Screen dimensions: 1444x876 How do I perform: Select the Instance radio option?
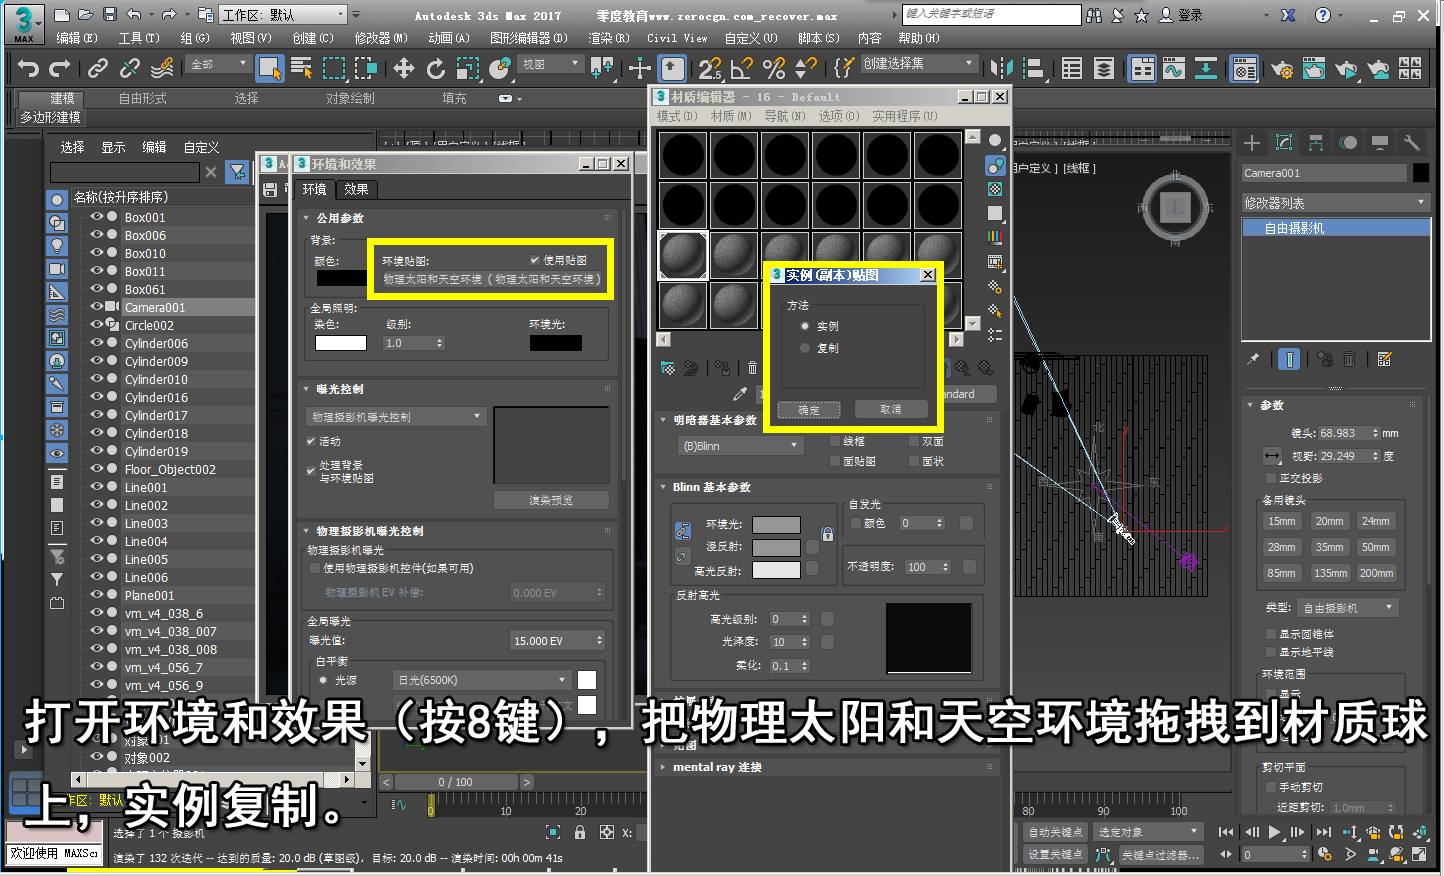[x=805, y=326]
